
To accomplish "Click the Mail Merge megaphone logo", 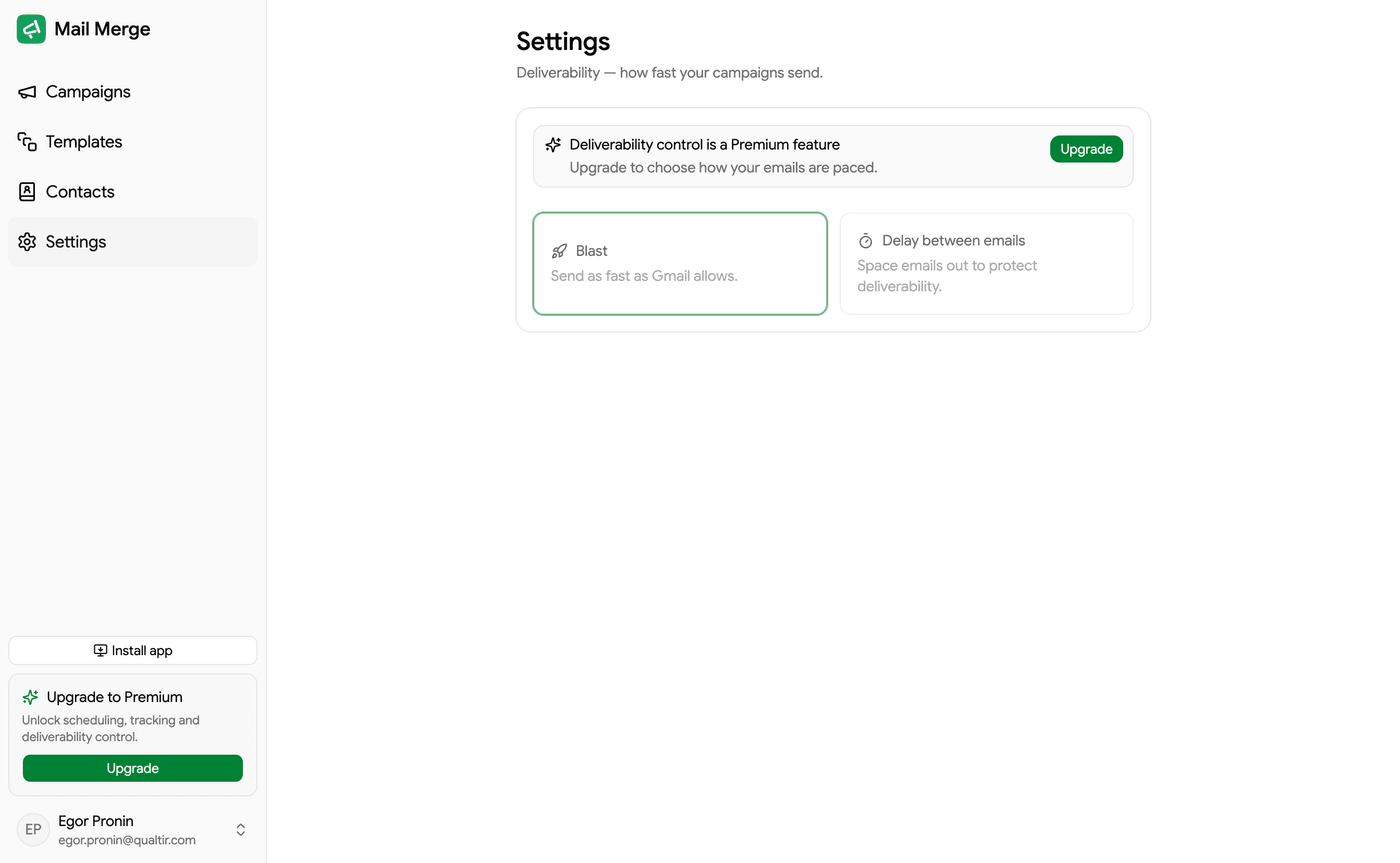I will point(31,29).
